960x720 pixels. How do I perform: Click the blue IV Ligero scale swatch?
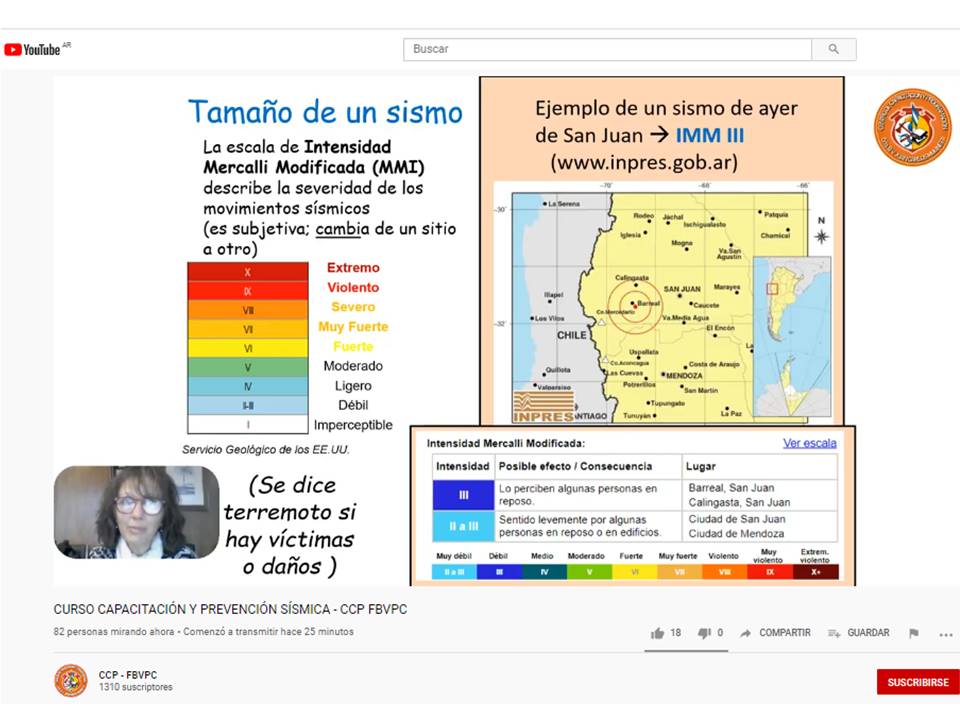coord(247,386)
